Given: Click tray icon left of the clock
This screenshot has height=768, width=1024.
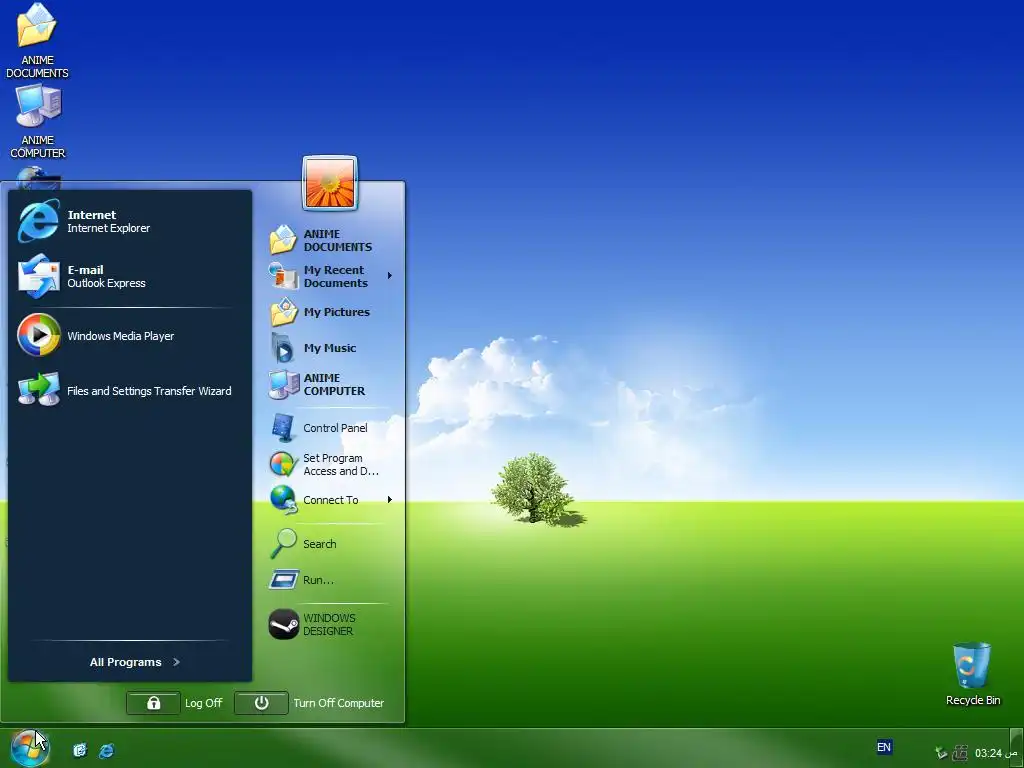Looking at the screenshot, I should click(960, 753).
